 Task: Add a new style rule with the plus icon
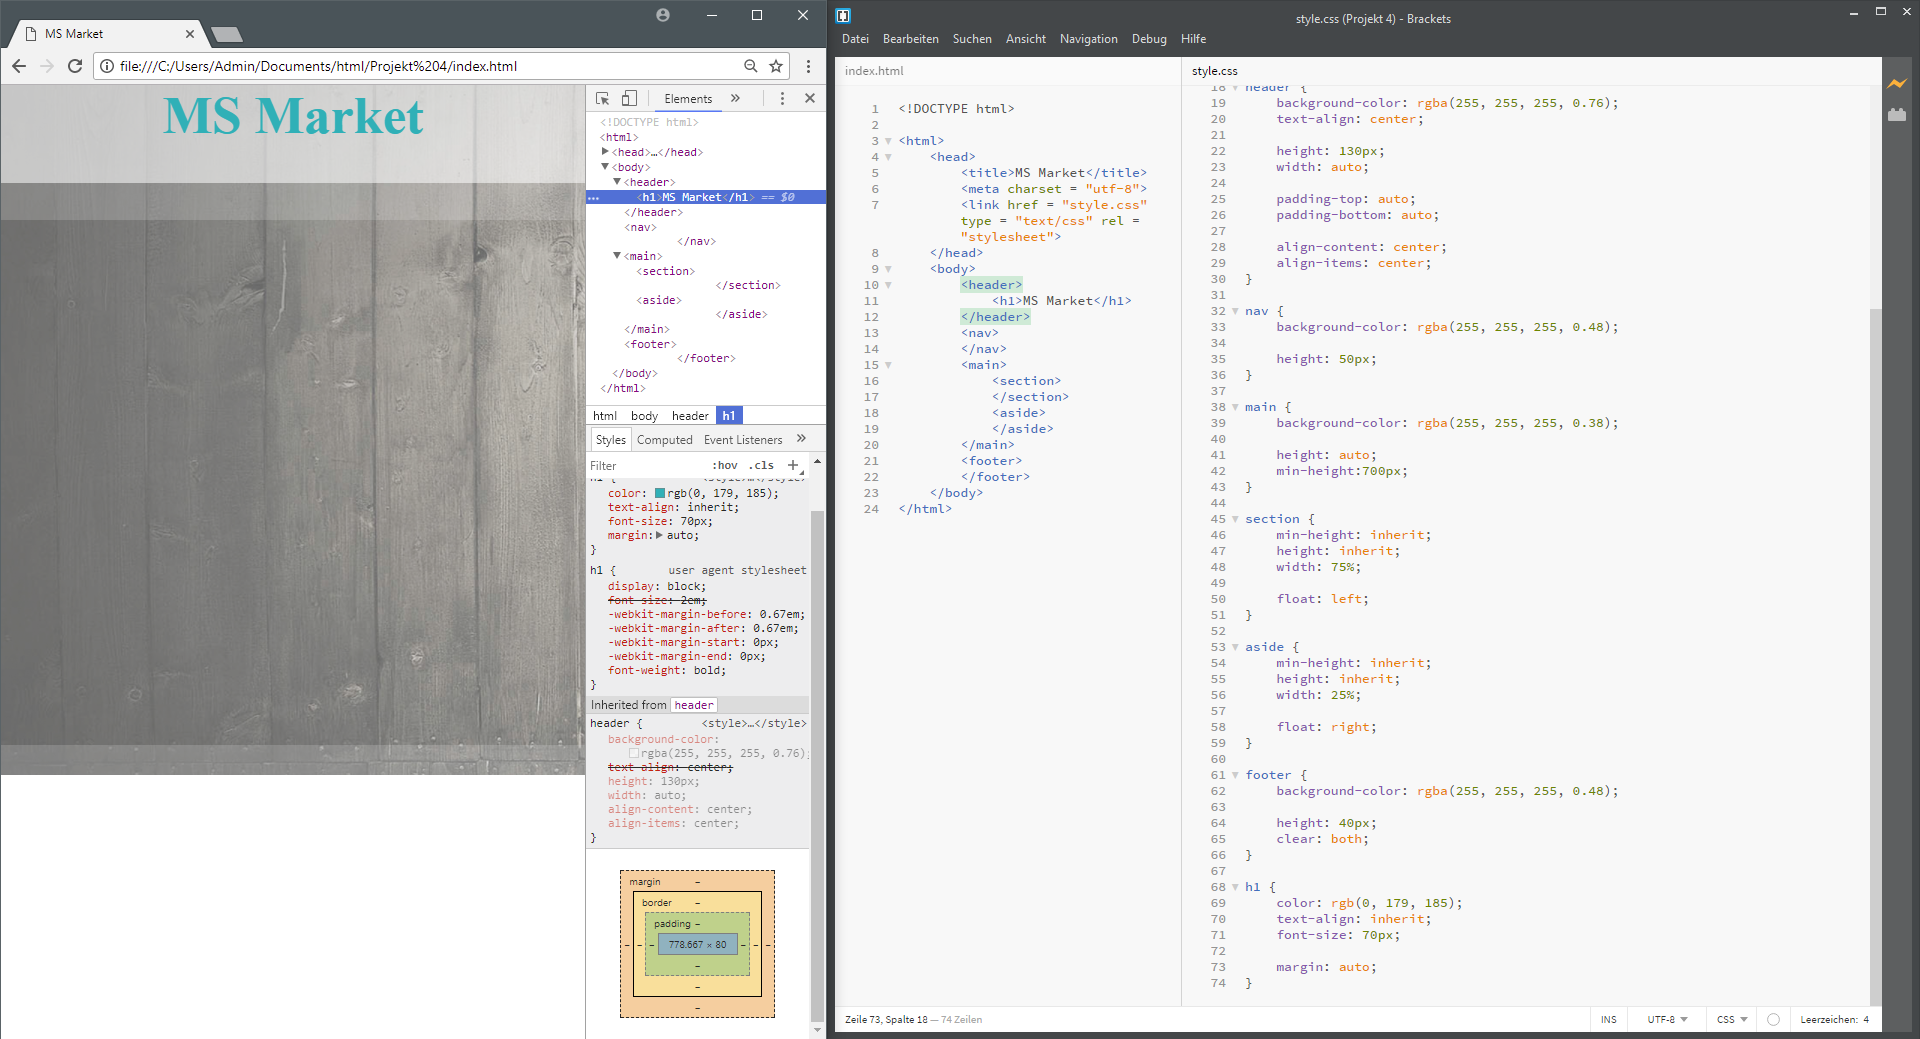pos(793,465)
